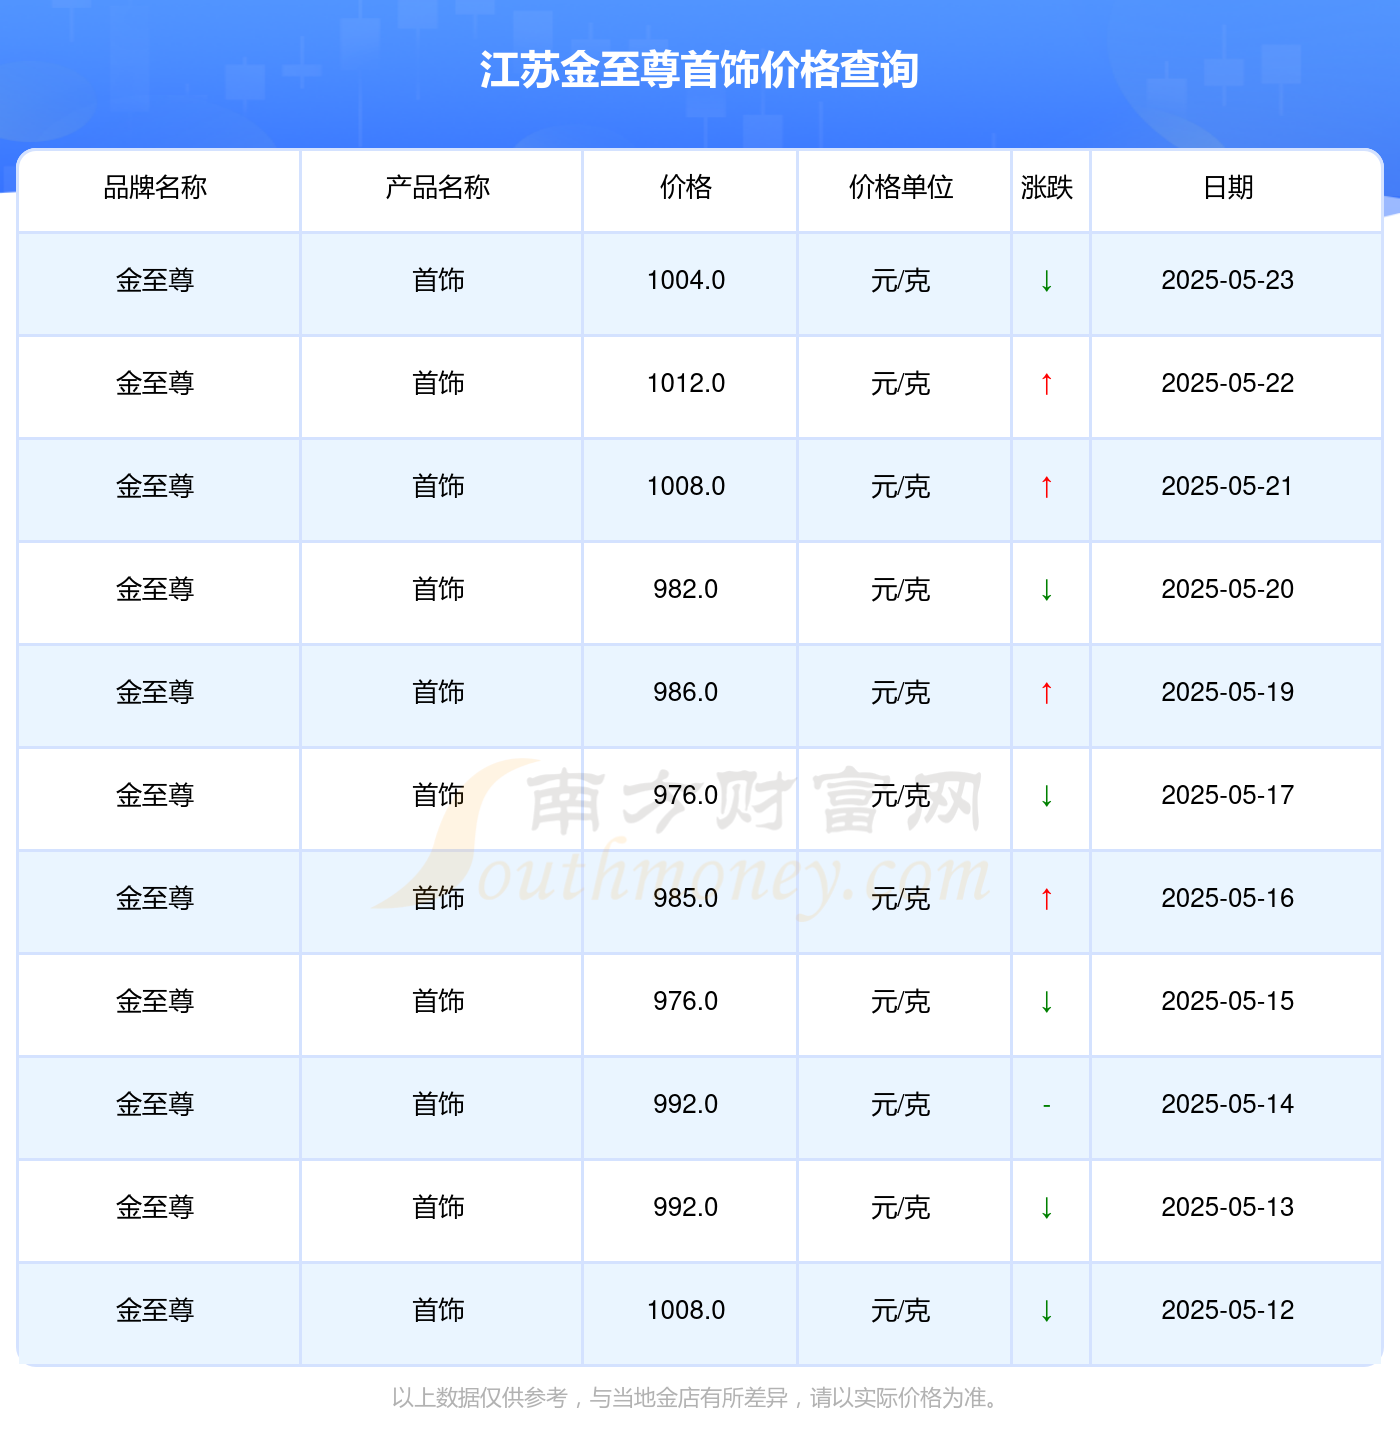The height and width of the screenshot is (1455, 1400).
Task: Click the date 2025-05-15
Action: [x=1228, y=1002]
